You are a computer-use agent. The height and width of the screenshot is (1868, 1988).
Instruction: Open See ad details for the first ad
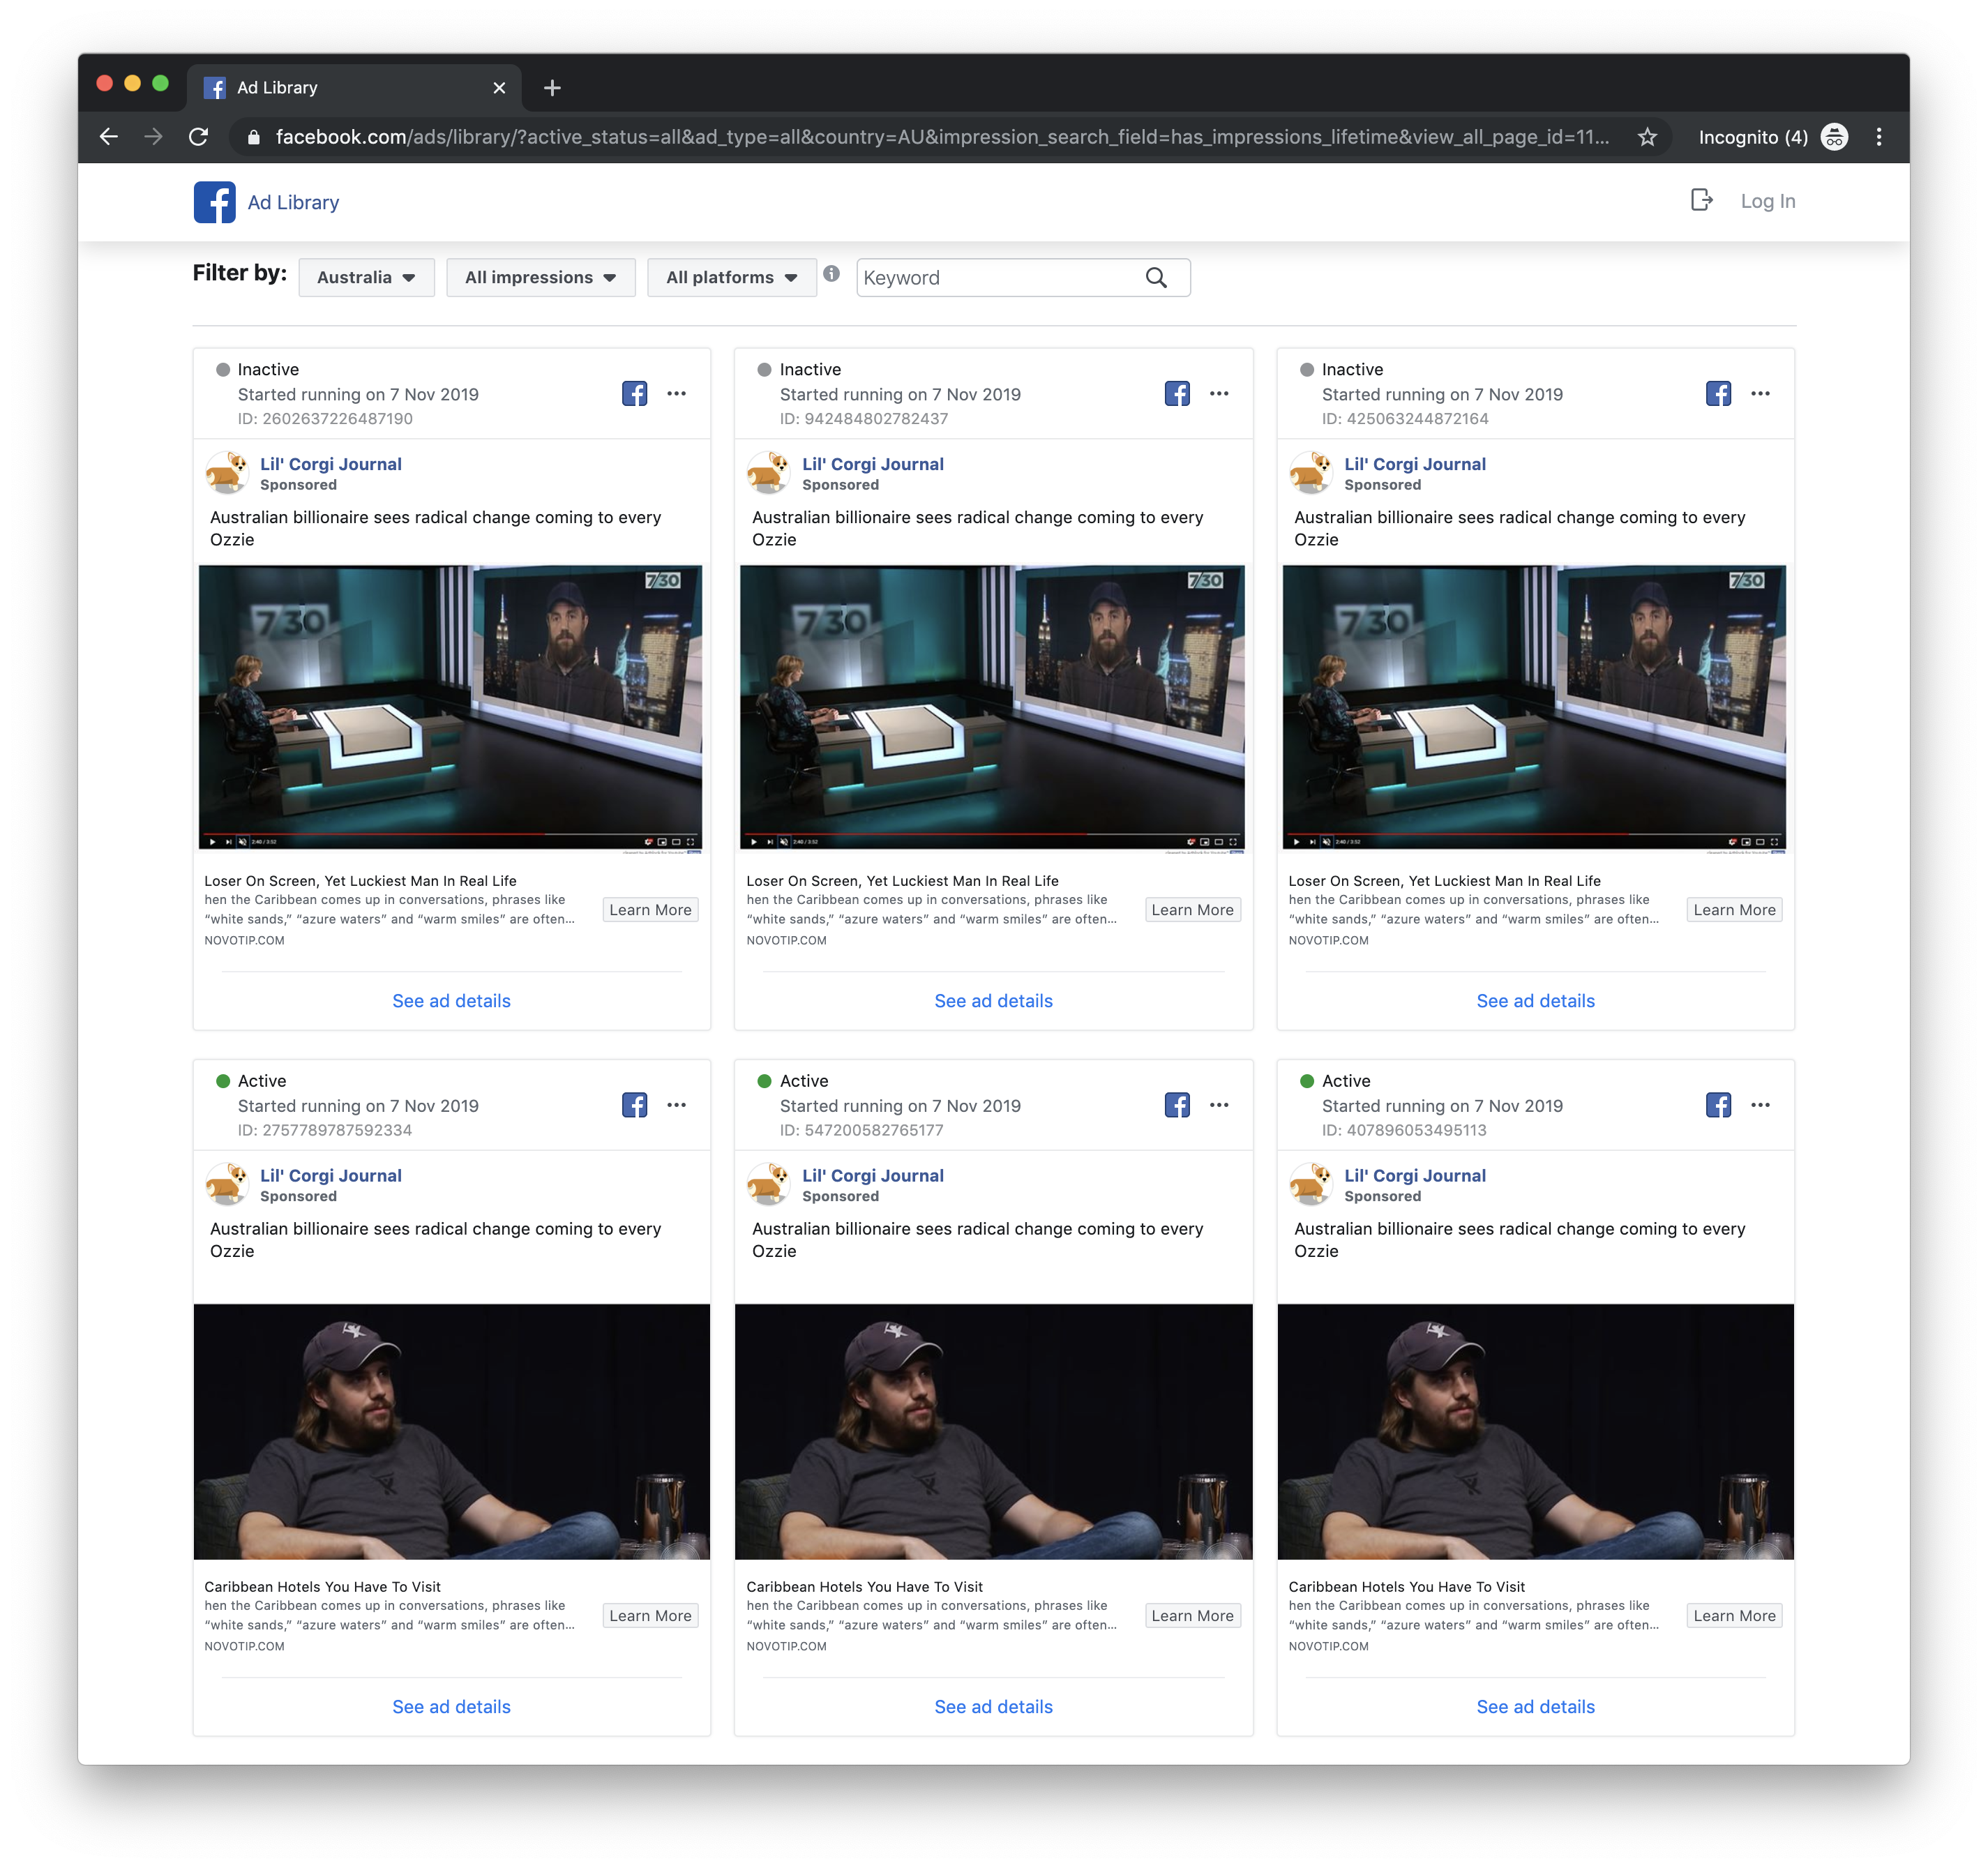tap(451, 1000)
